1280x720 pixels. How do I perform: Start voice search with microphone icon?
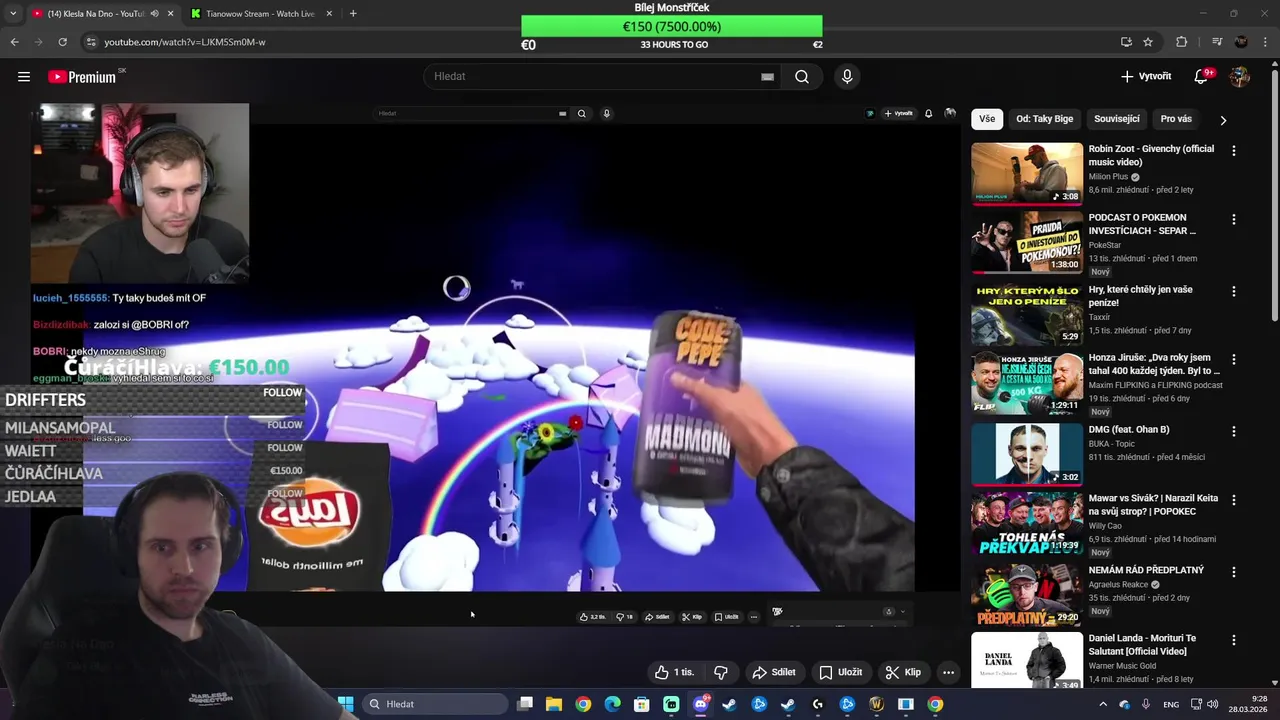(x=847, y=77)
